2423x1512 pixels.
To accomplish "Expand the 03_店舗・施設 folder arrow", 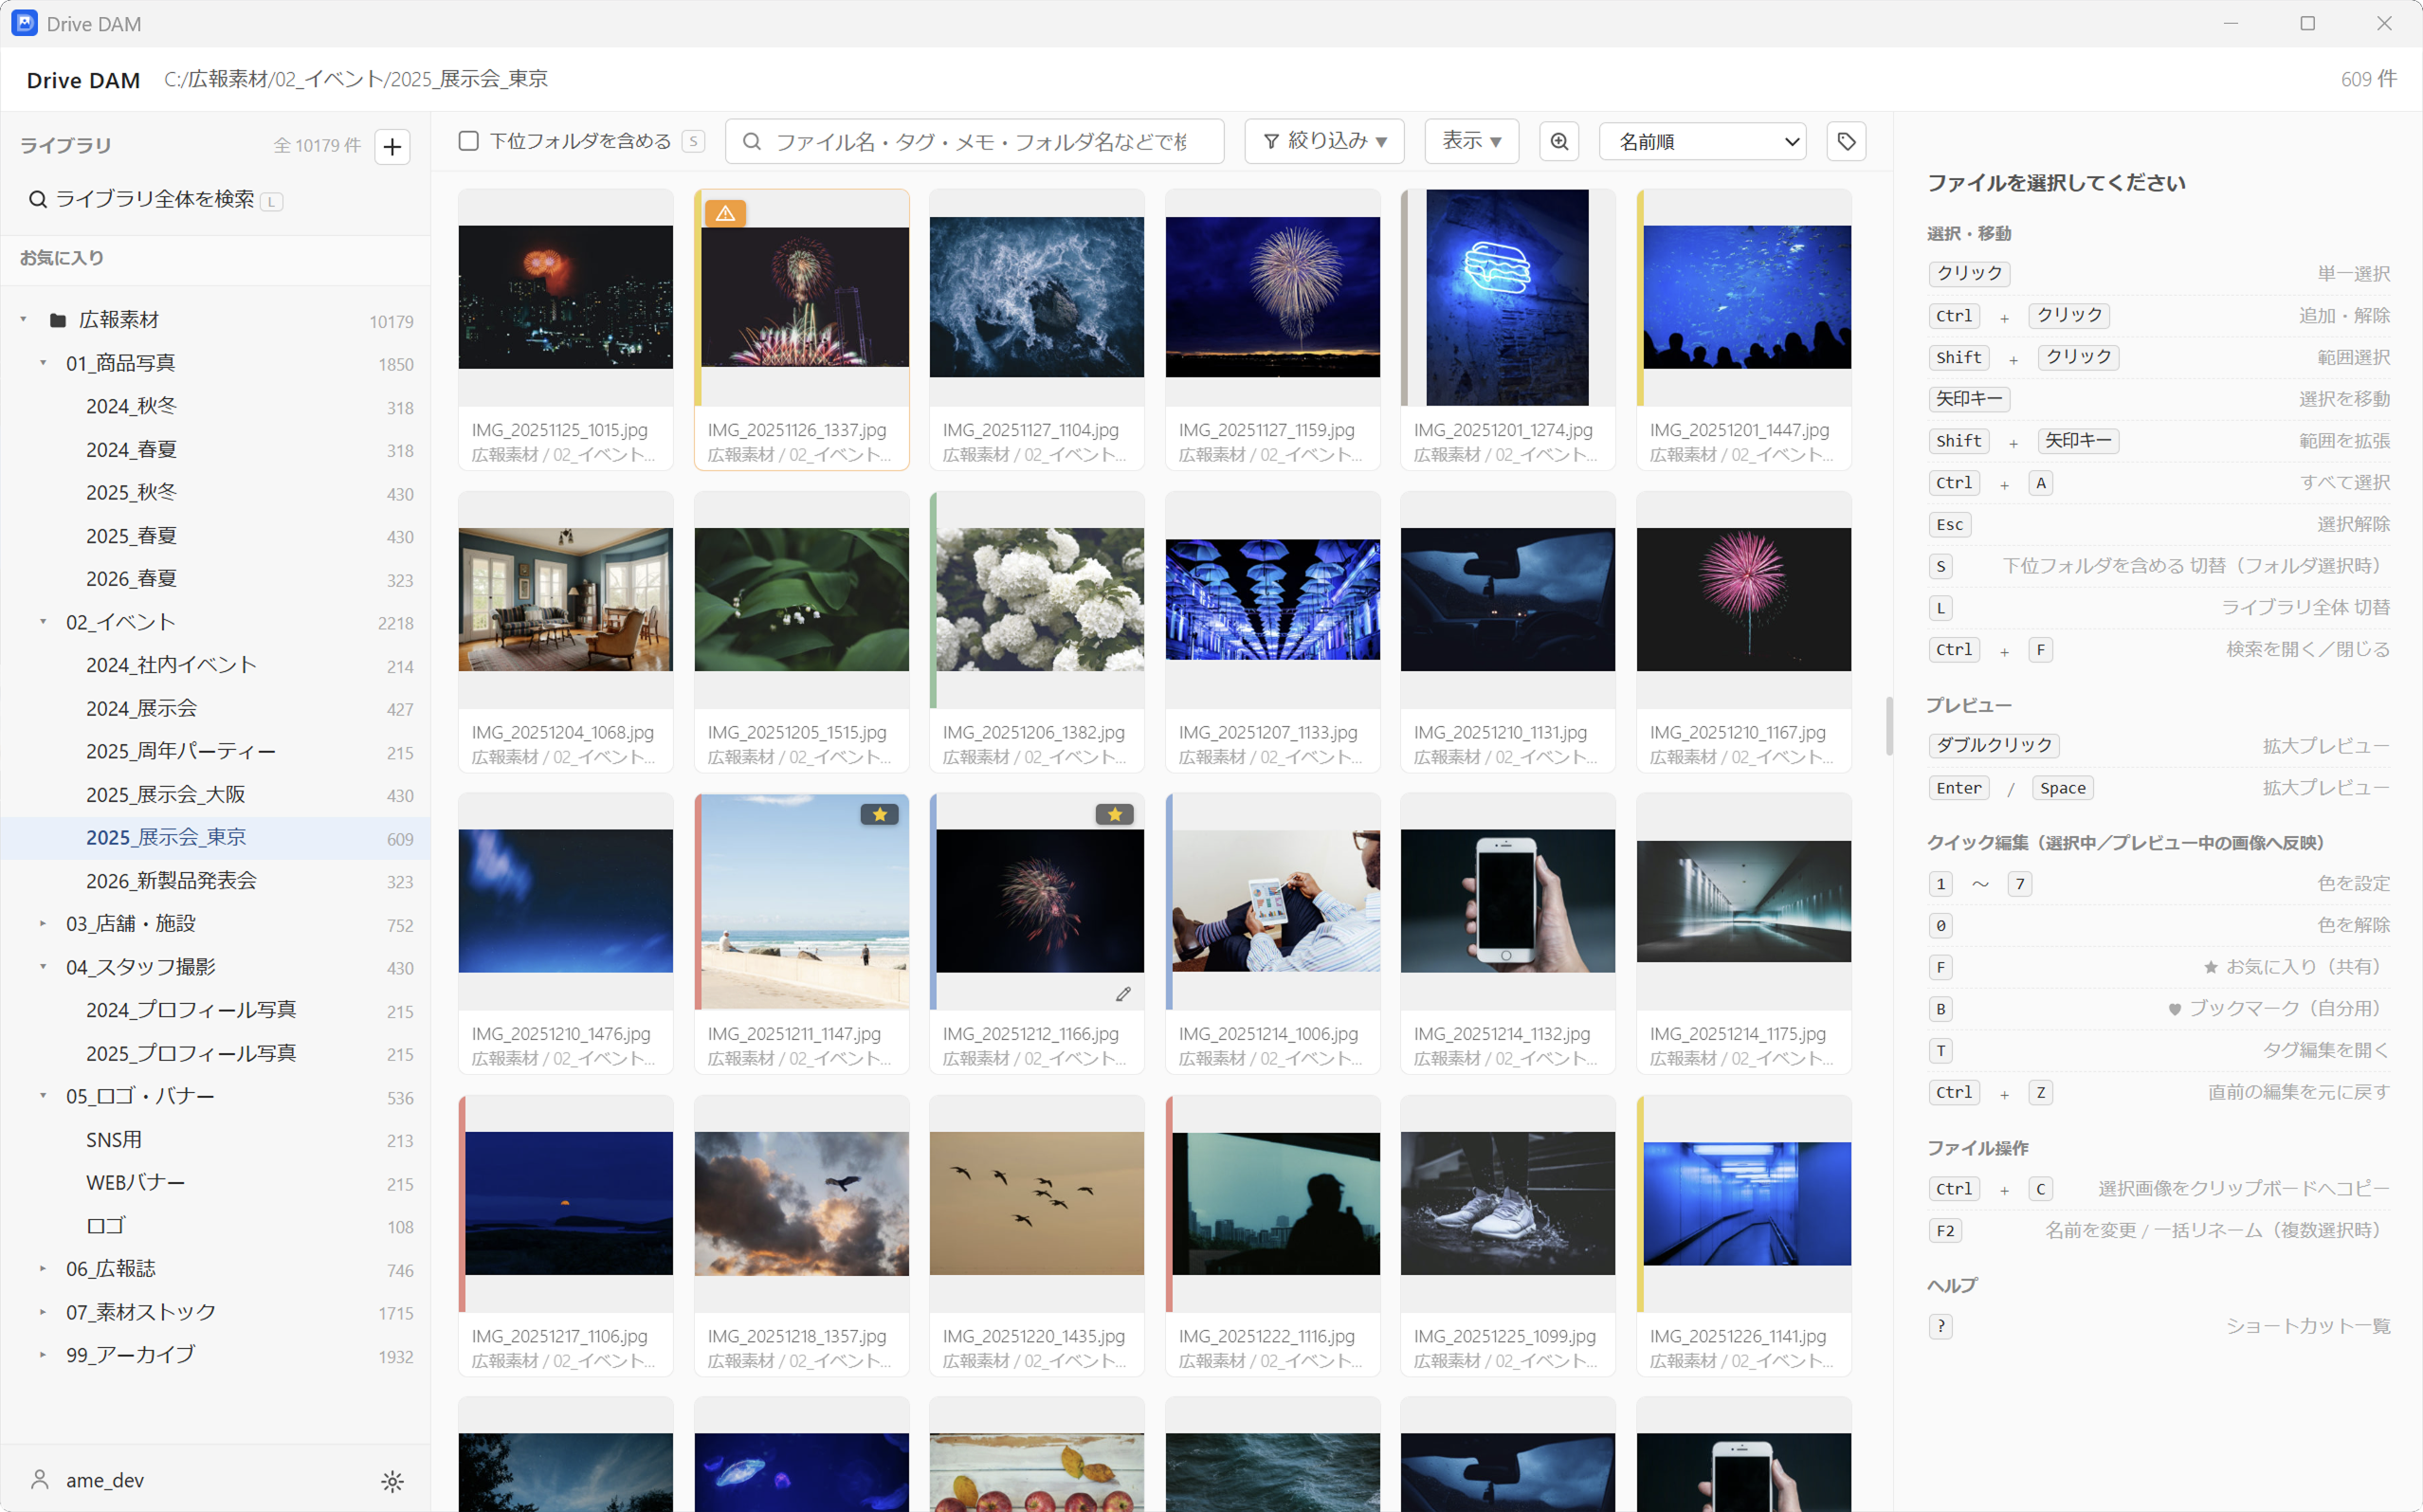I will (43, 924).
